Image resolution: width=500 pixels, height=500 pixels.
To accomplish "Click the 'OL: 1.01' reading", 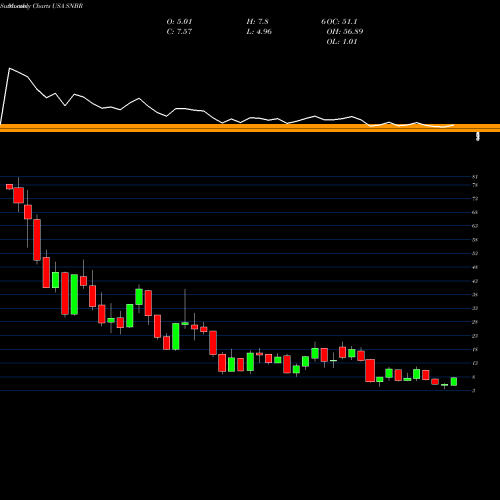I will click(x=342, y=42).
